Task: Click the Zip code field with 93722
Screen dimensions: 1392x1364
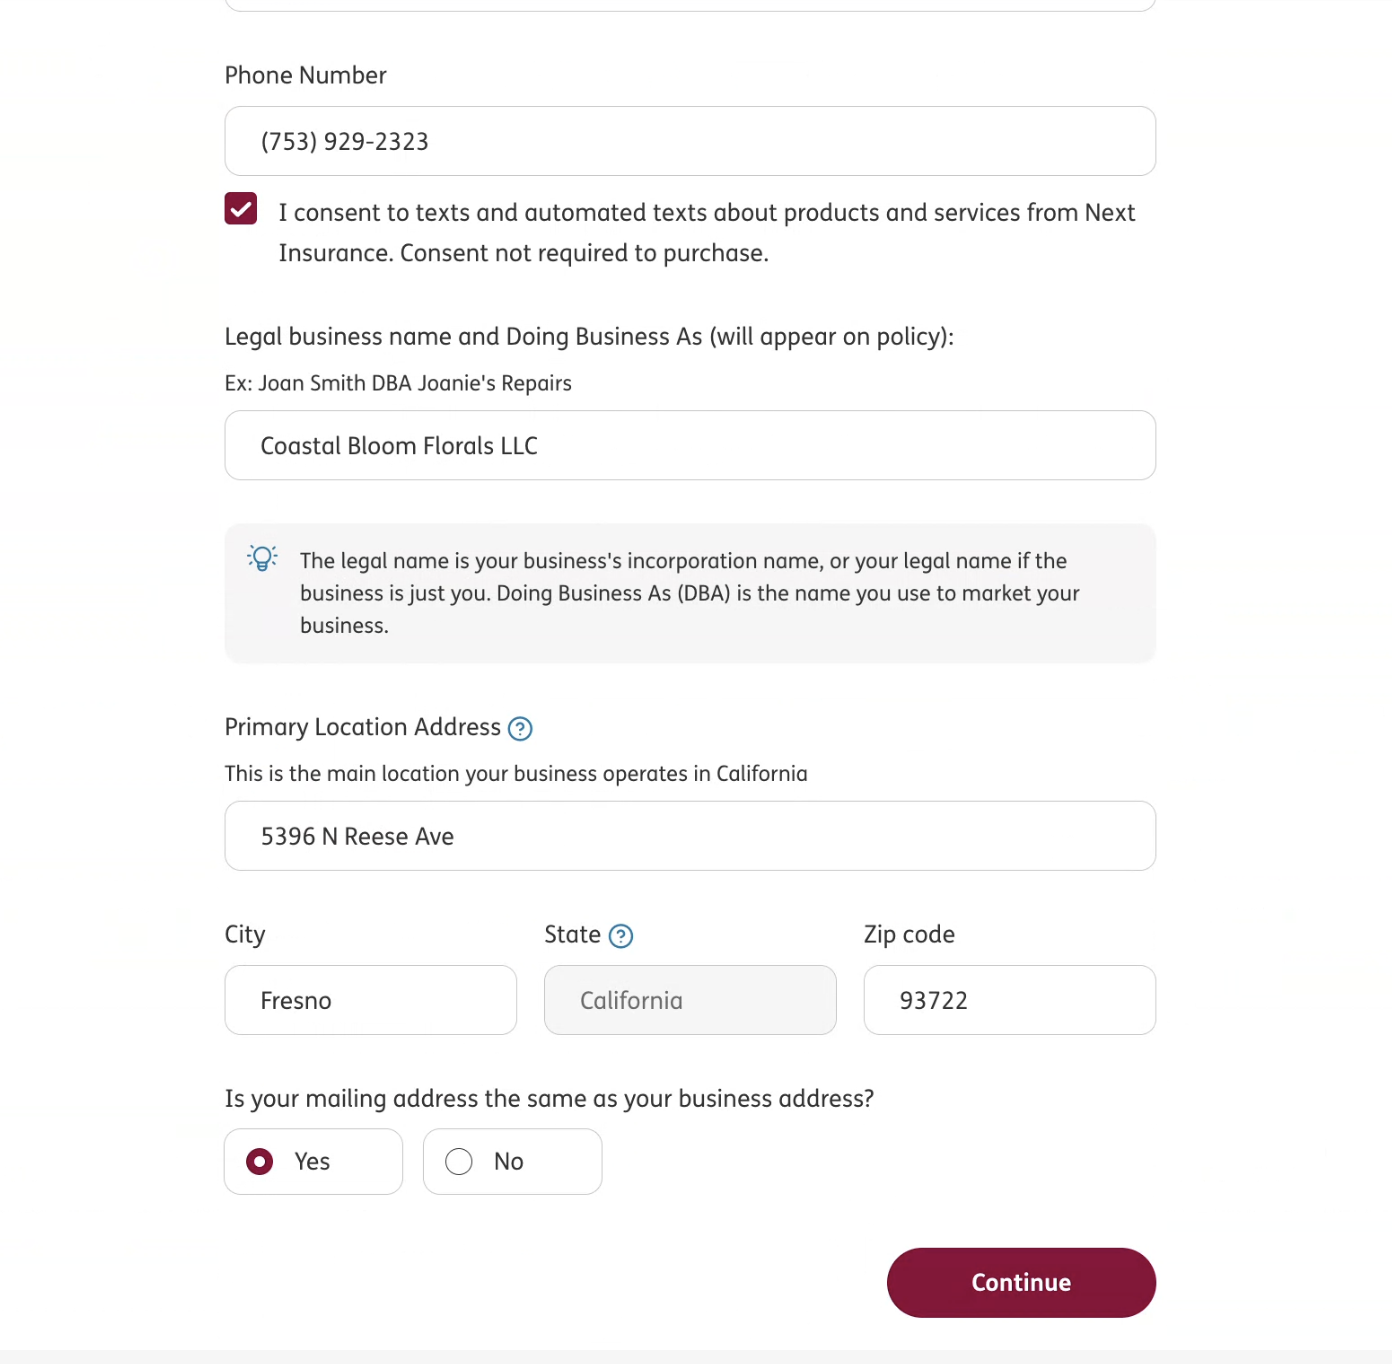Action: 1010,1000
